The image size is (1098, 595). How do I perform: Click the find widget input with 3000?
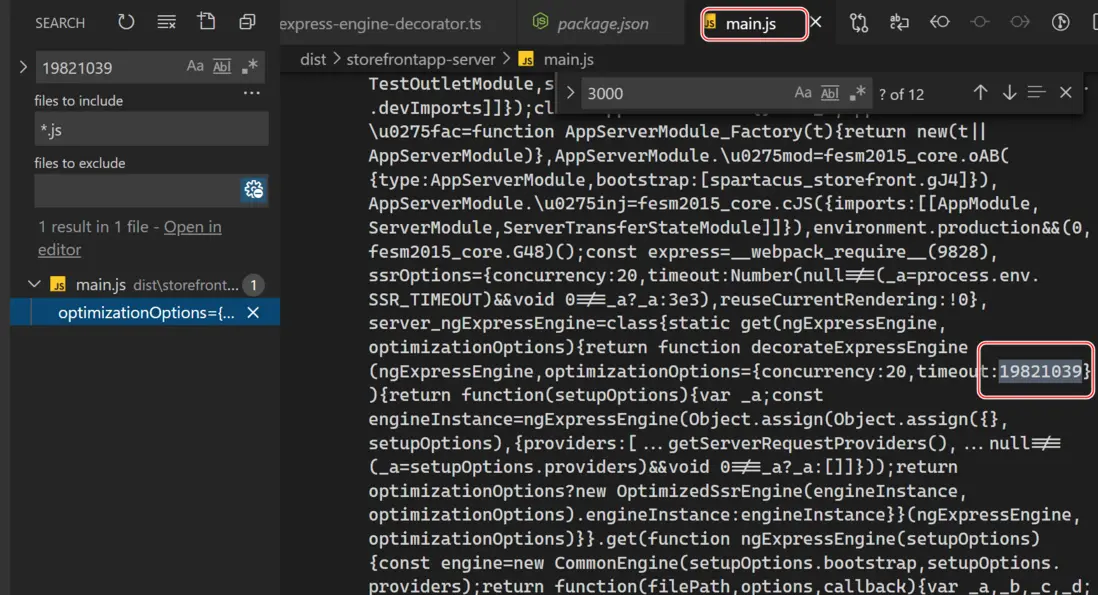(x=686, y=93)
